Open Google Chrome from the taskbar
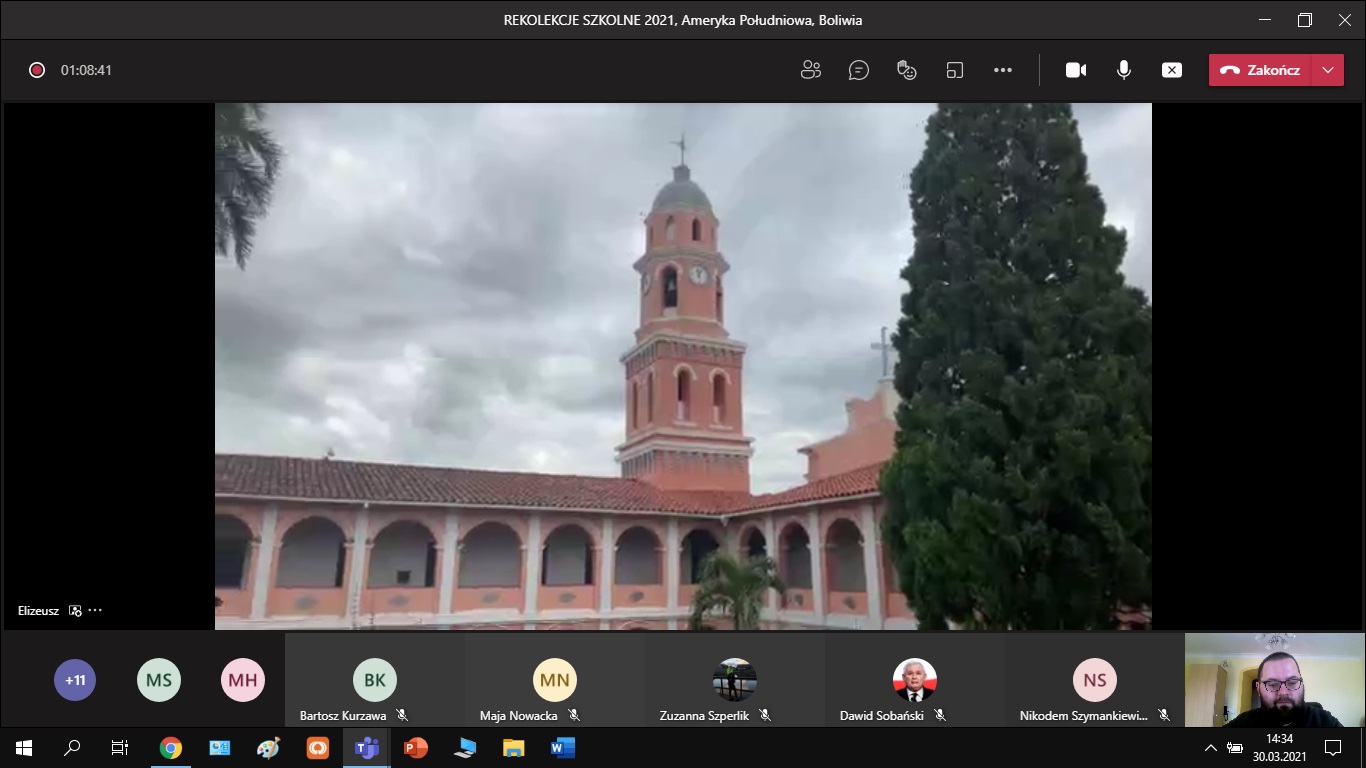The height and width of the screenshot is (768, 1366). pyautogui.click(x=171, y=748)
